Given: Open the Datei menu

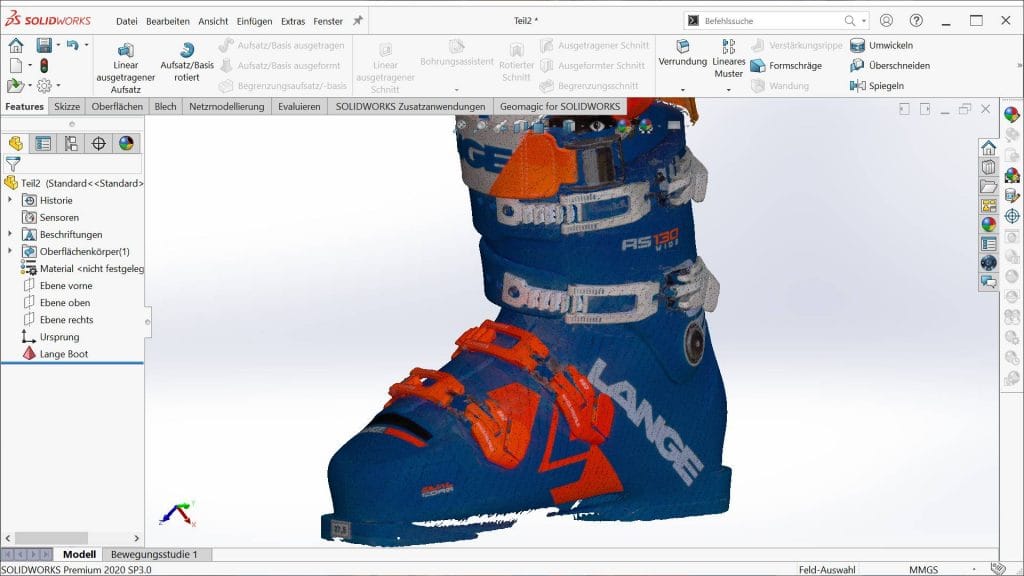Looking at the screenshot, I should [127, 21].
